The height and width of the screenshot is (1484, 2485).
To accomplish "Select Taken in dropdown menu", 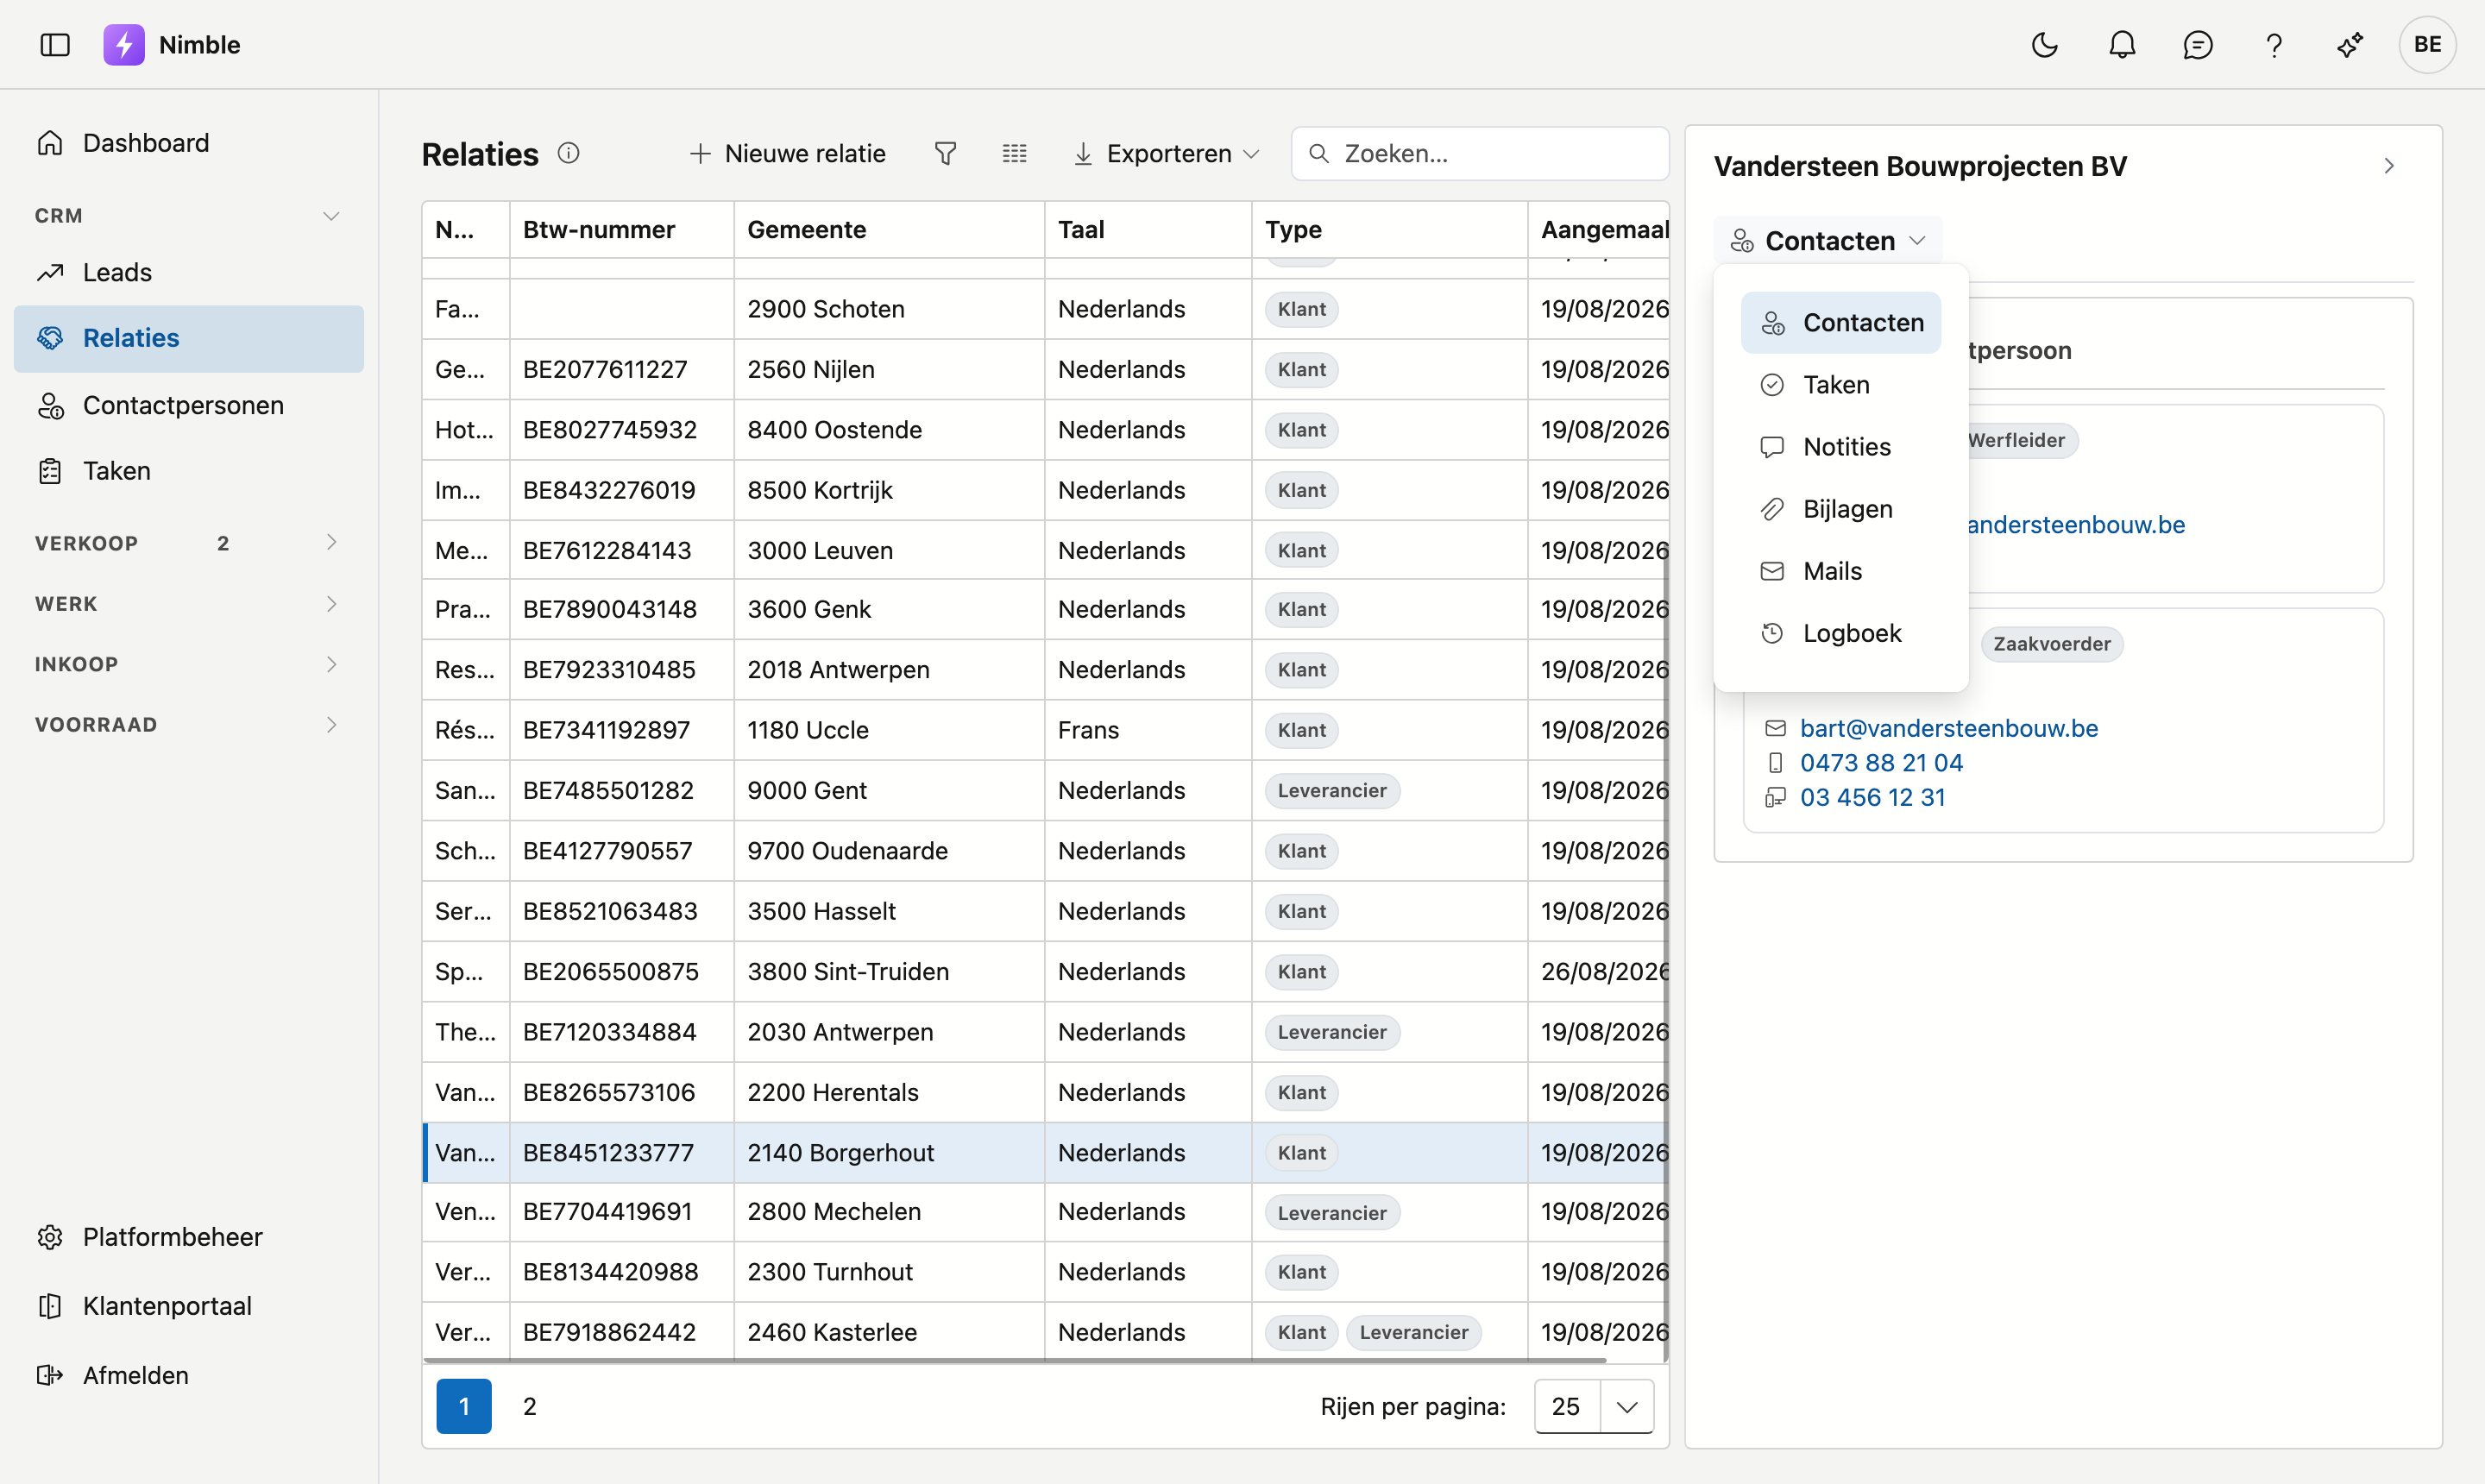I will pyautogui.click(x=1840, y=385).
